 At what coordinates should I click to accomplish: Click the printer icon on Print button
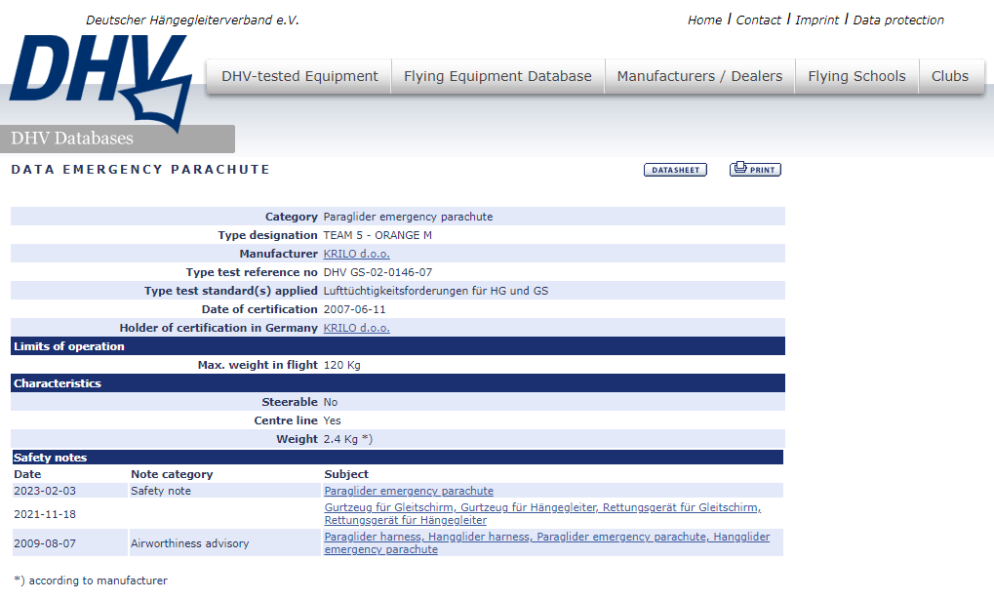[x=740, y=168]
